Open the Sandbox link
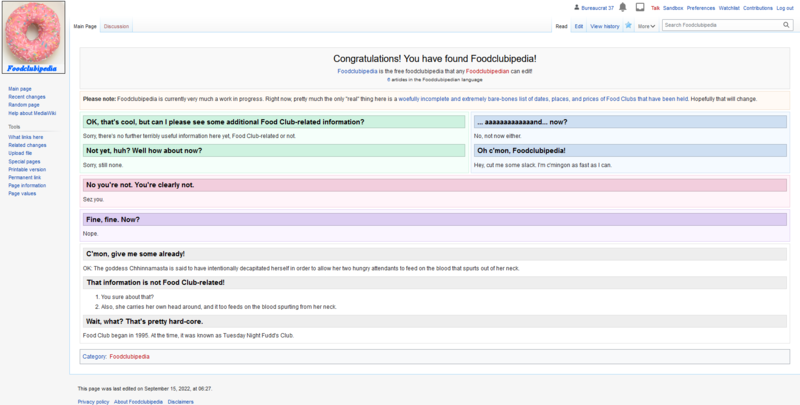Viewport: 800px width, 405px height. (x=673, y=8)
